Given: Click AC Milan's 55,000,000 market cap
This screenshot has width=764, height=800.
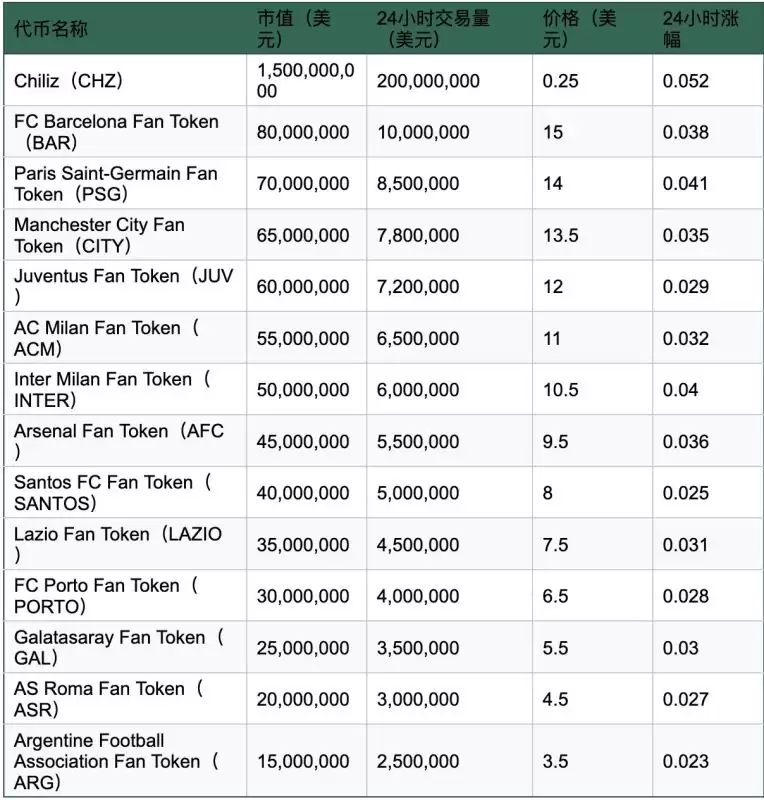Looking at the screenshot, I should [x=303, y=339].
